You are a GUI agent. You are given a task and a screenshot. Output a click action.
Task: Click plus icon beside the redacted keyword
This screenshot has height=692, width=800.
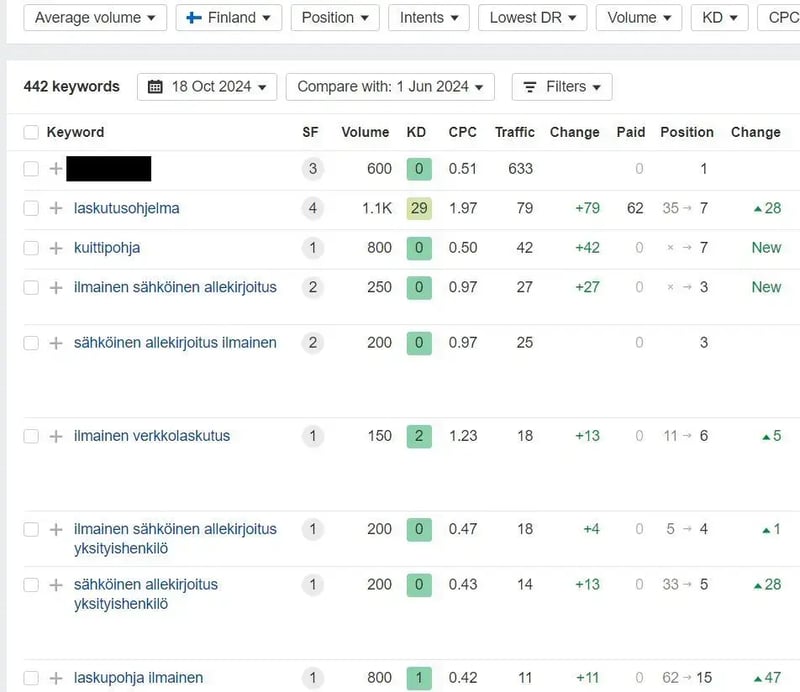point(56,169)
